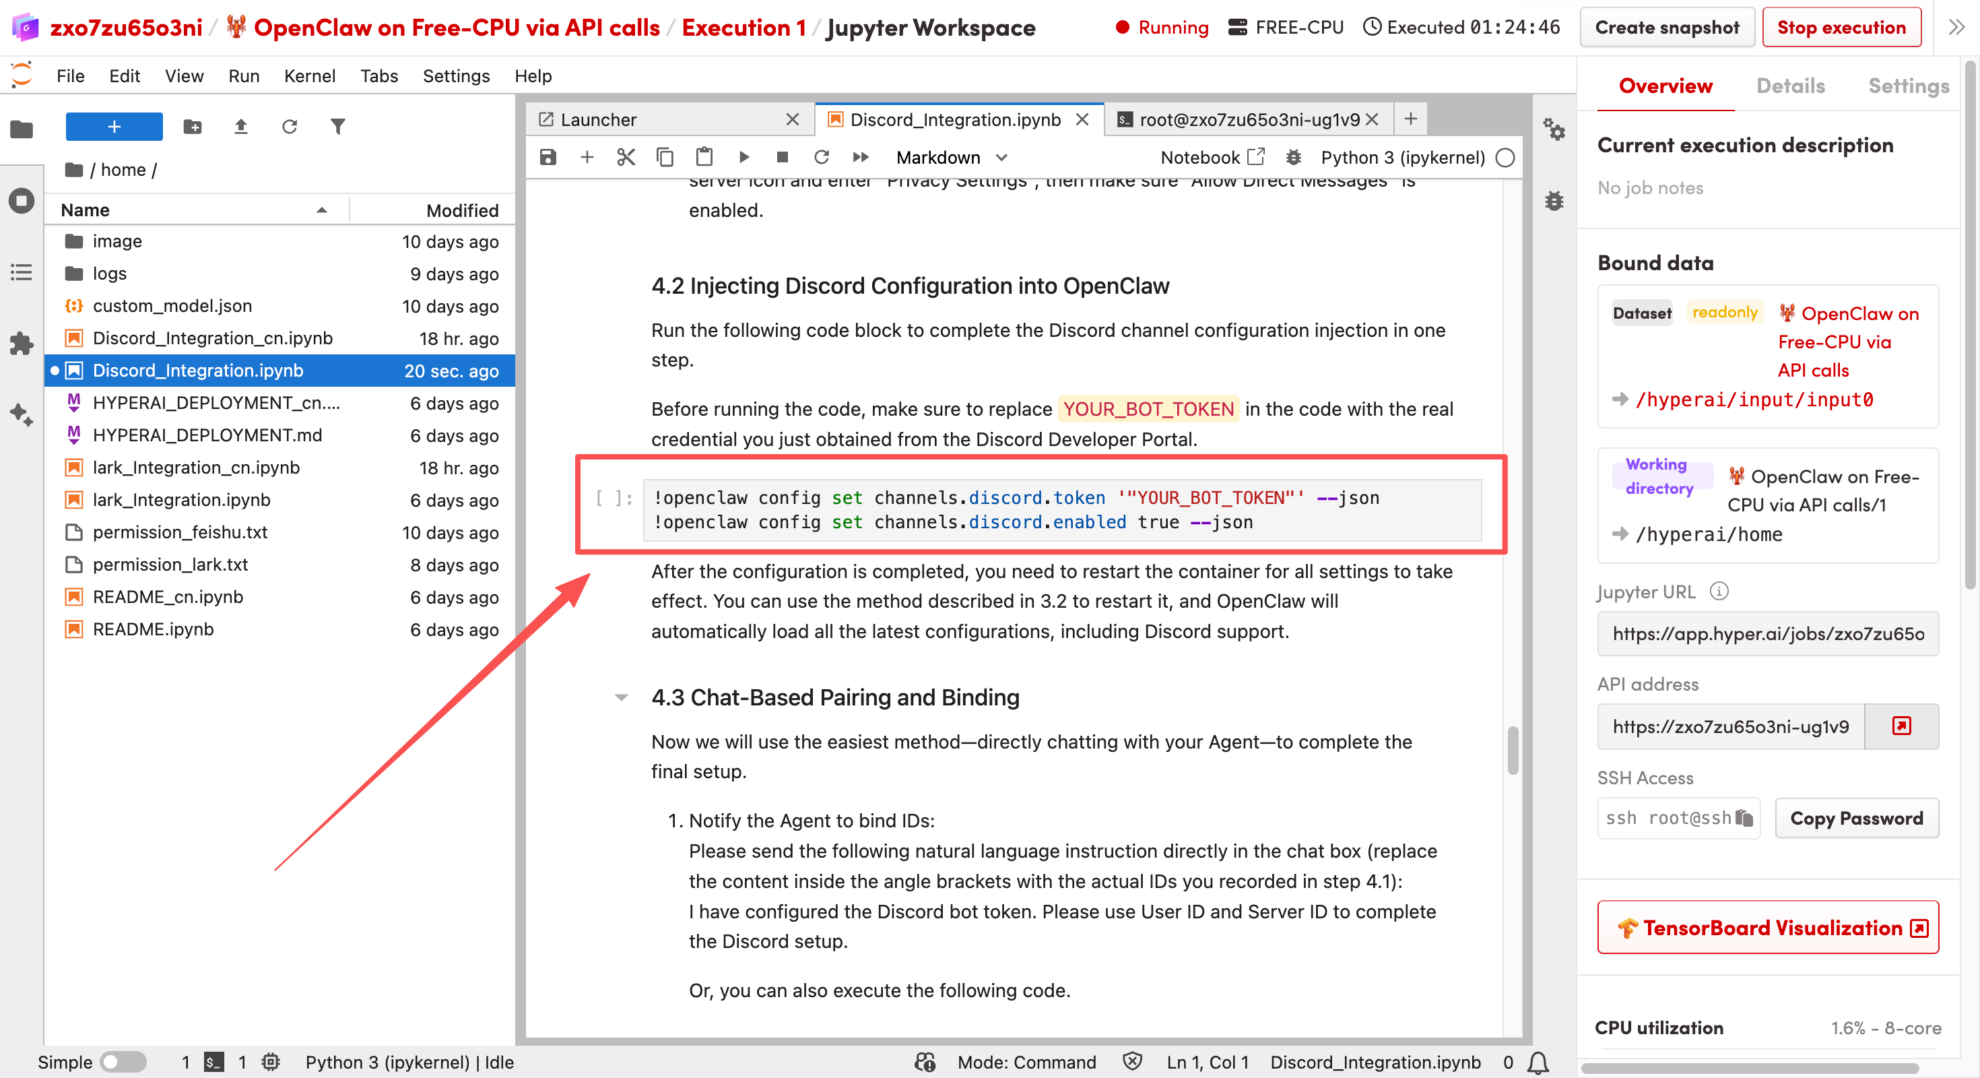Viewport: 1980px width, 1078px height.
Task: Open the Markdown cell type dropdown
Action: point(951,157)
